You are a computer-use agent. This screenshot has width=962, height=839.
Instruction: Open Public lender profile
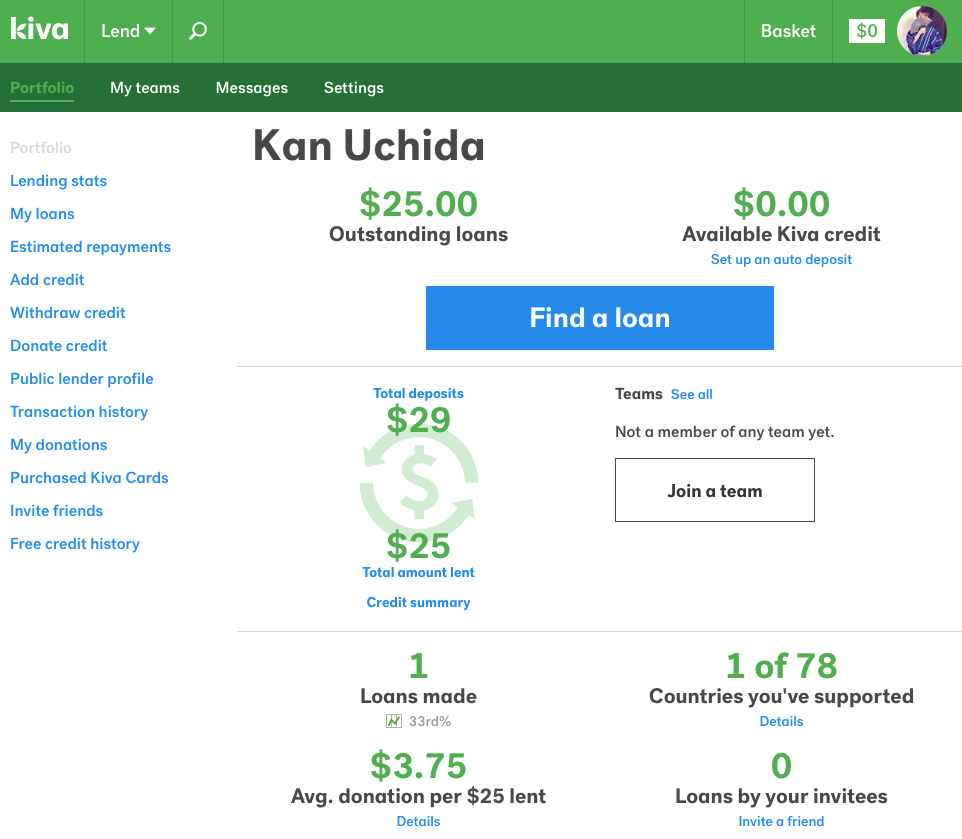click(x=82, y=379)
